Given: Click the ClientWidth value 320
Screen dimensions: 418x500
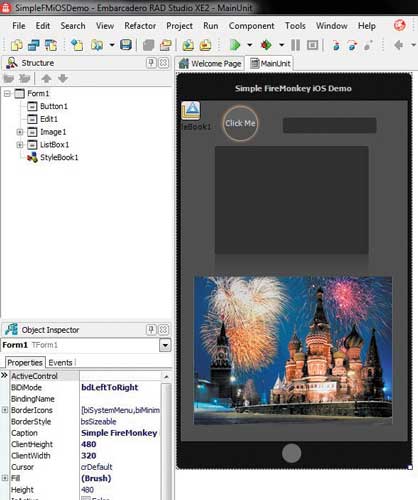Looking at the screenshot, I should click(89, 456).
